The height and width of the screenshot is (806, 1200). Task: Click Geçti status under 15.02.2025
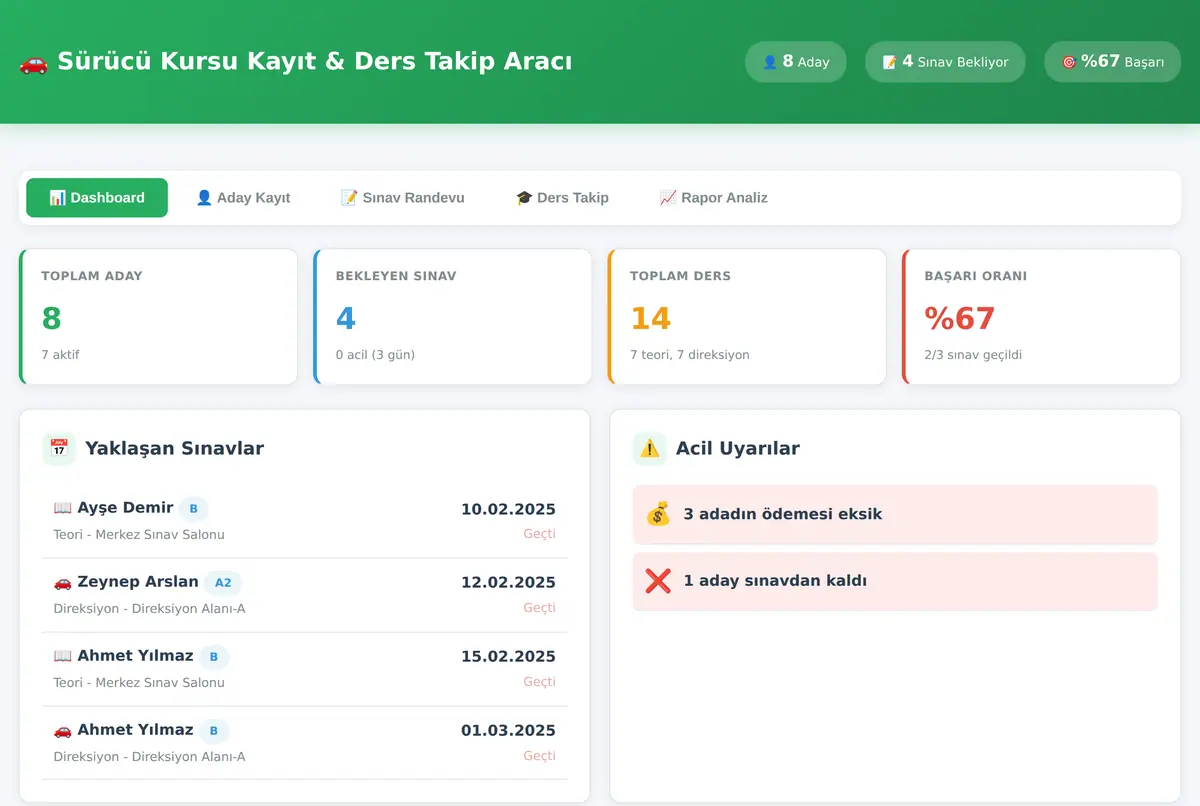click(539, 682)
